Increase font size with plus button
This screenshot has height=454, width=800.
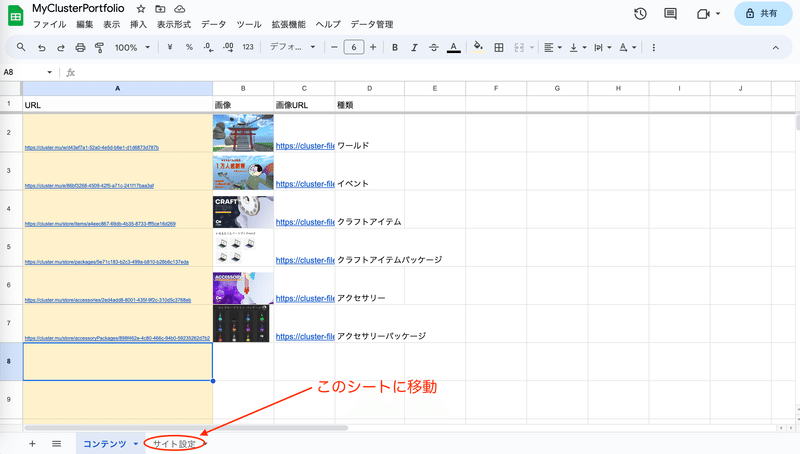click(x=373, y=47)
